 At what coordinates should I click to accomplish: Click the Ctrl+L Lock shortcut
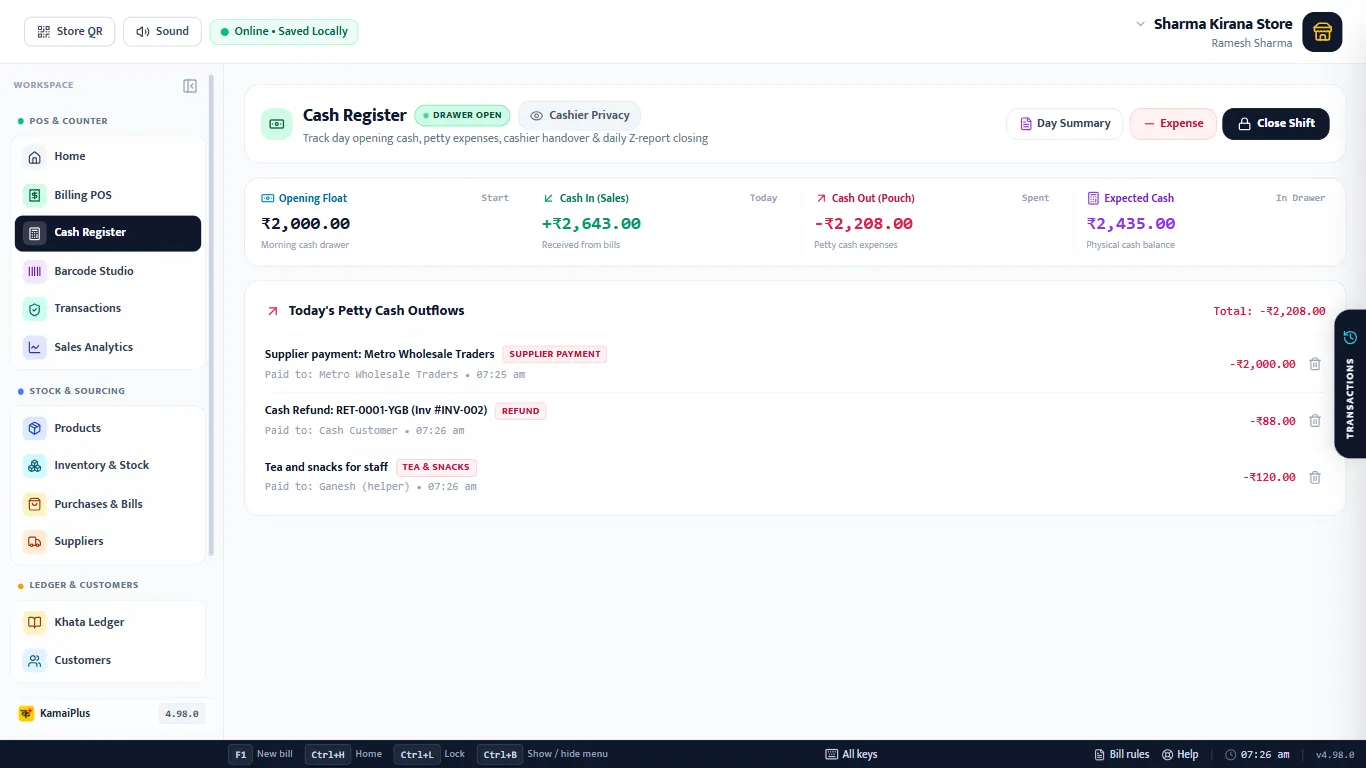coord(430,754)
